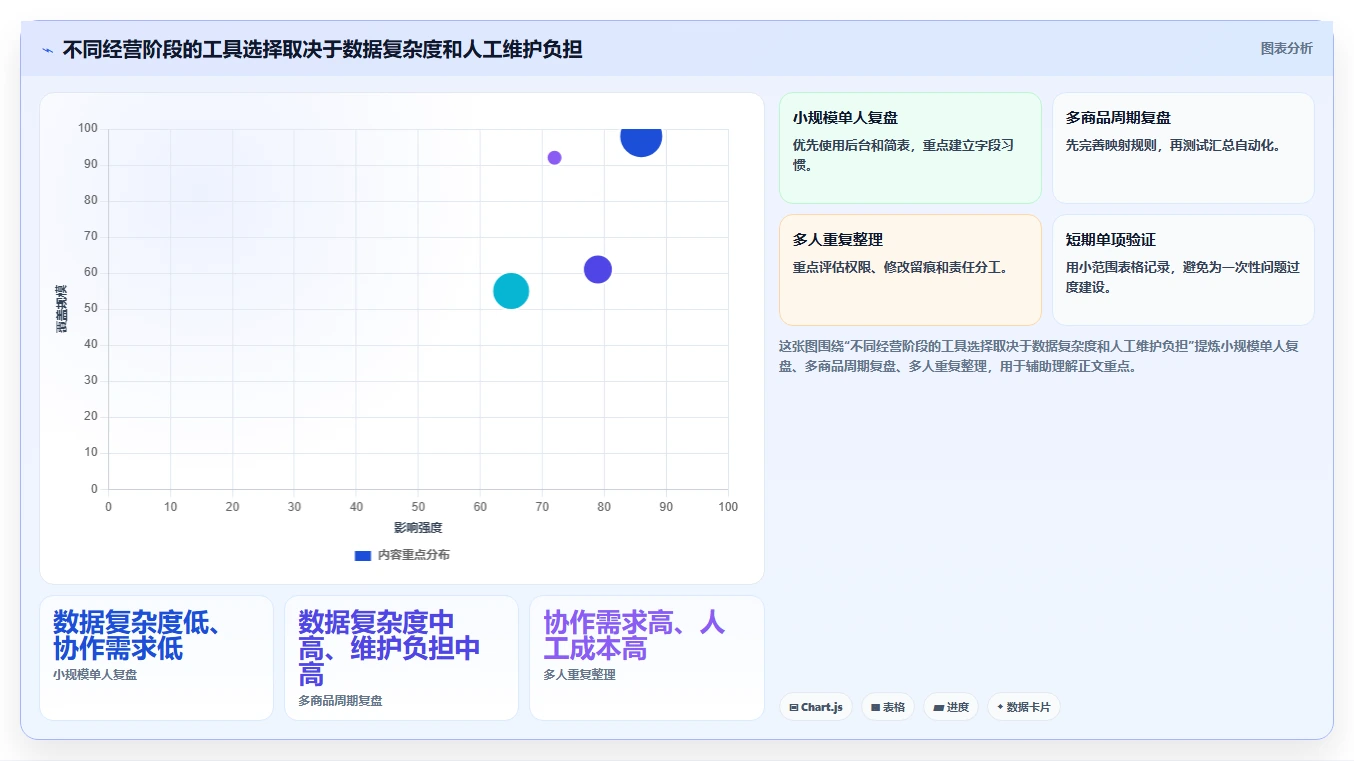Screen dimensions: 1354x761
Task: Open the 多人重复整理 info card
Action: (910, 270)
